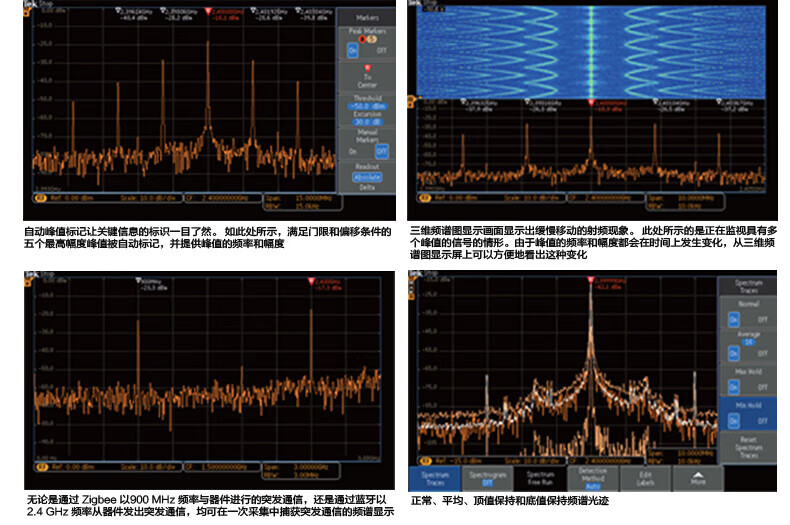Choose Absolute readout in Markers menu

point(366,176)
